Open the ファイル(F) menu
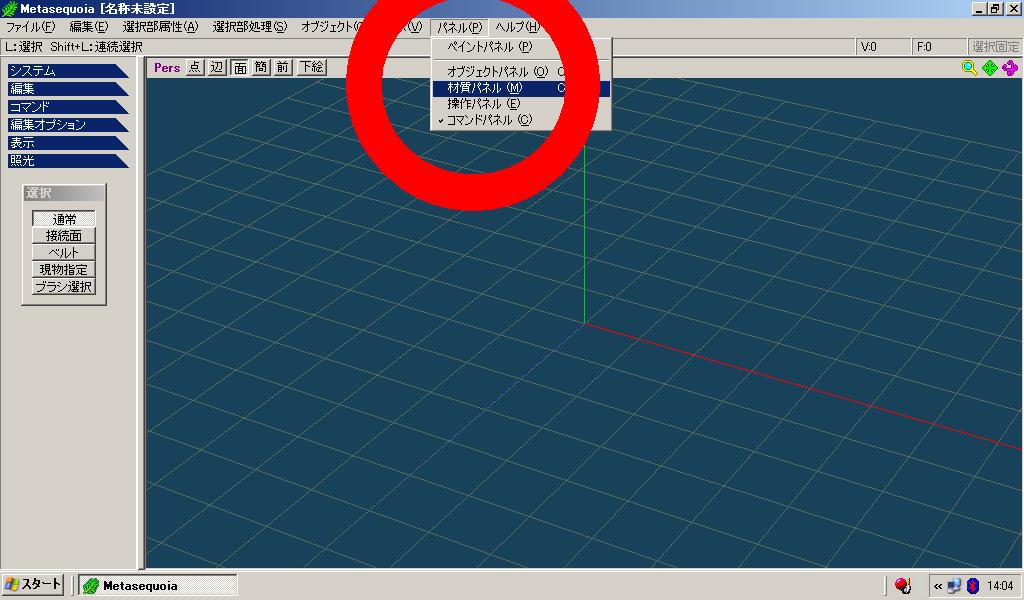 point(31,27)
